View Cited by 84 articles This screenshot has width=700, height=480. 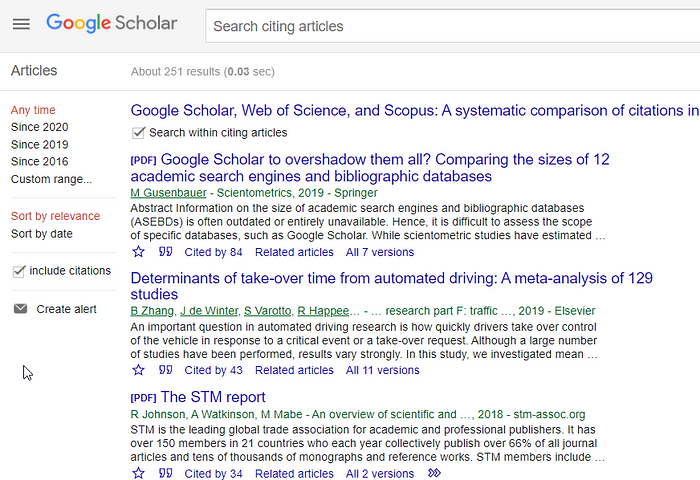point(213,252)
